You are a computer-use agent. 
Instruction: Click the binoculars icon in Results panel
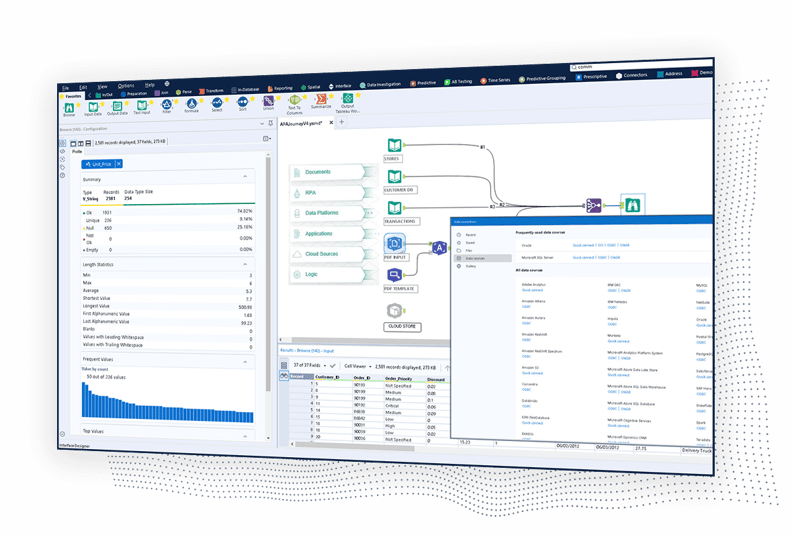tap(284, 376)
